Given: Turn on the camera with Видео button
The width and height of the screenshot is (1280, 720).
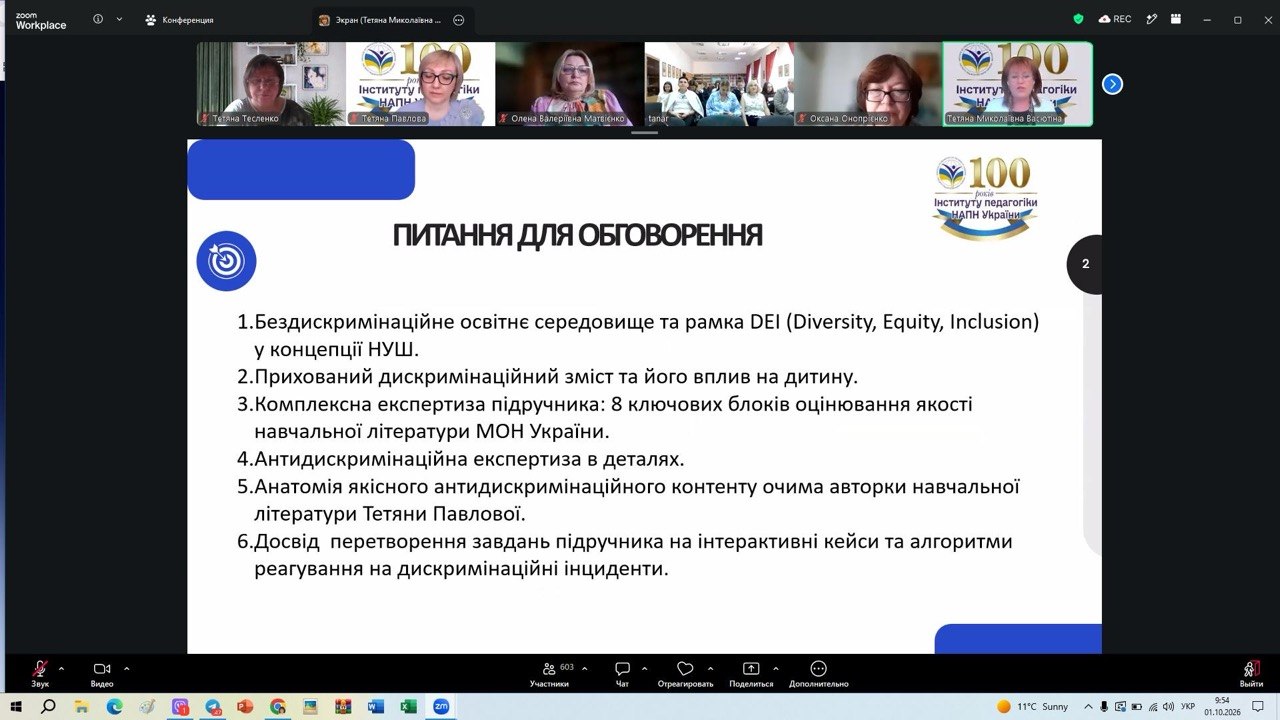Looking at the screenshot, I should pyautogui.click(x=102, y=673).
